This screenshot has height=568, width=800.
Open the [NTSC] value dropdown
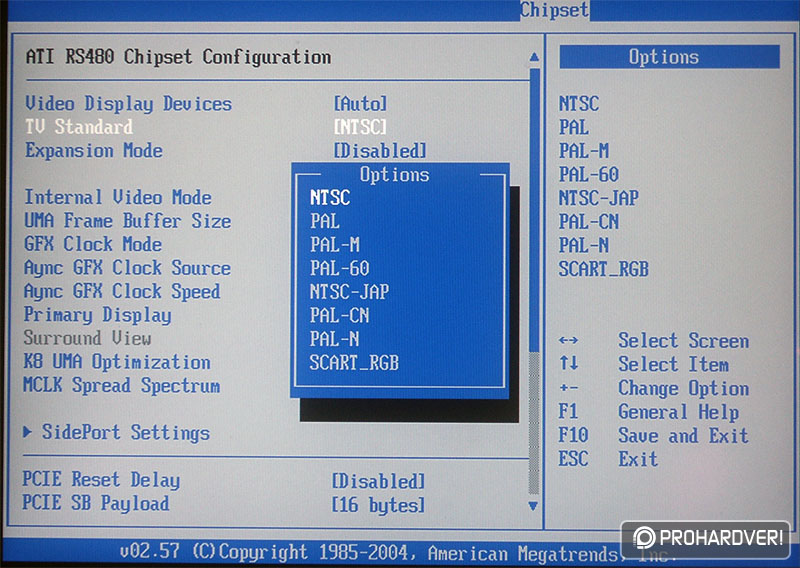(360, 127)
